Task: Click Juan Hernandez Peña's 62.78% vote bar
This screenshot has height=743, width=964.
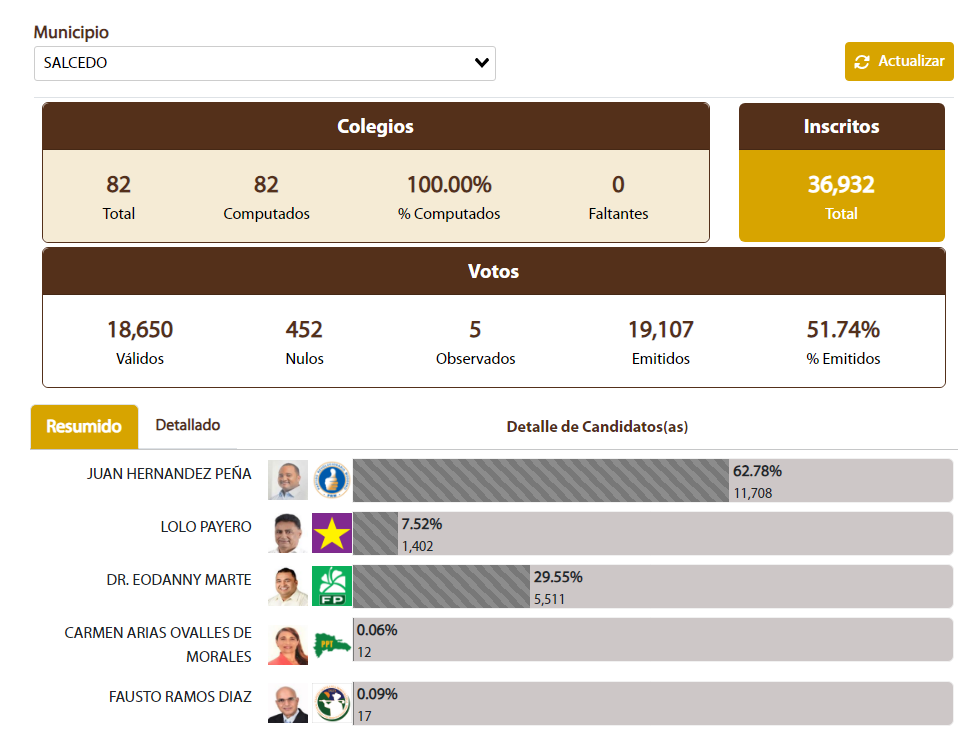Action: [x=540, y=481]
